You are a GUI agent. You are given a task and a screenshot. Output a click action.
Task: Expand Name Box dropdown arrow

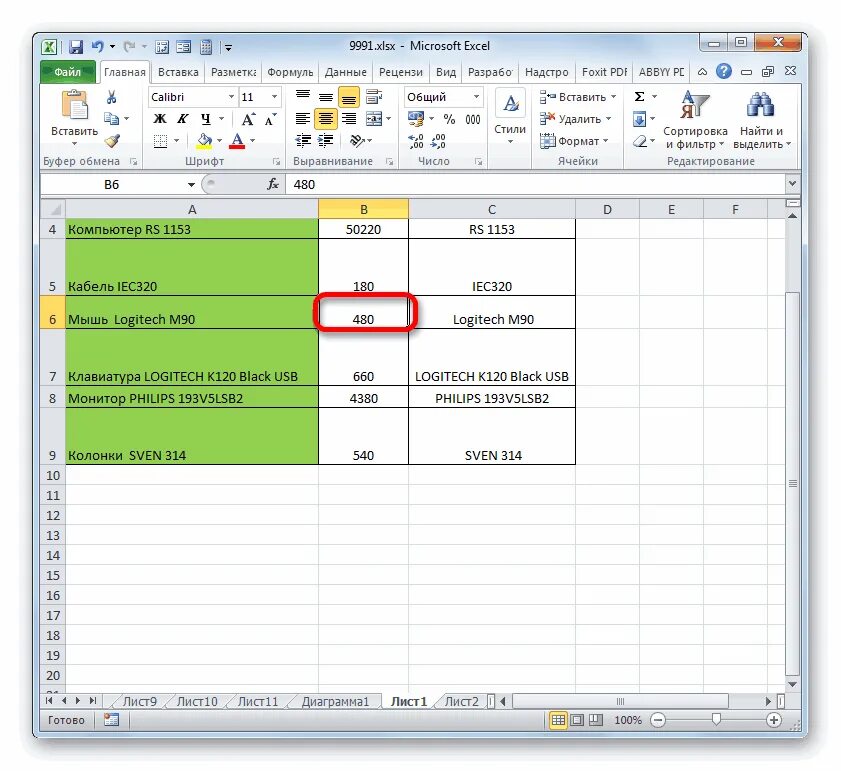(191, 185)
